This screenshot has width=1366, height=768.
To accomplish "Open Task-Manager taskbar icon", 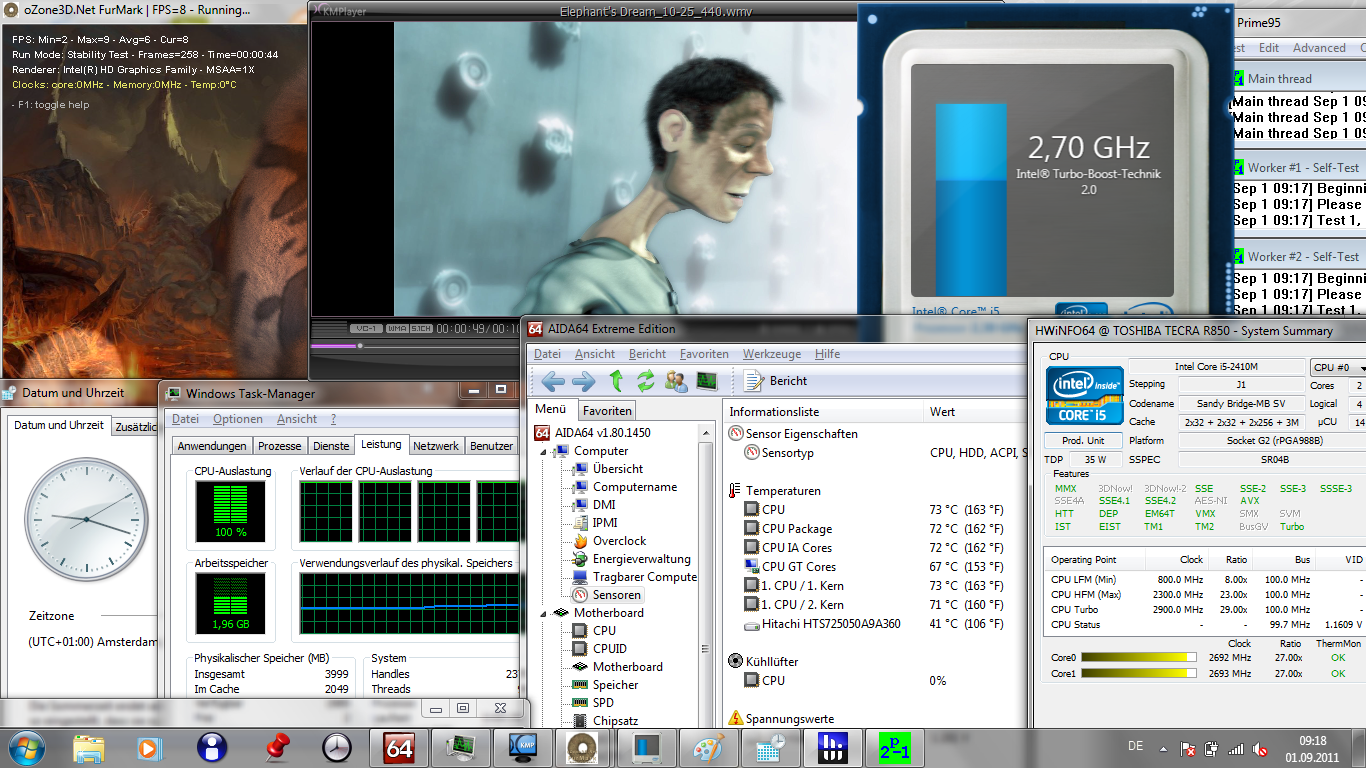I will [461, 747].
